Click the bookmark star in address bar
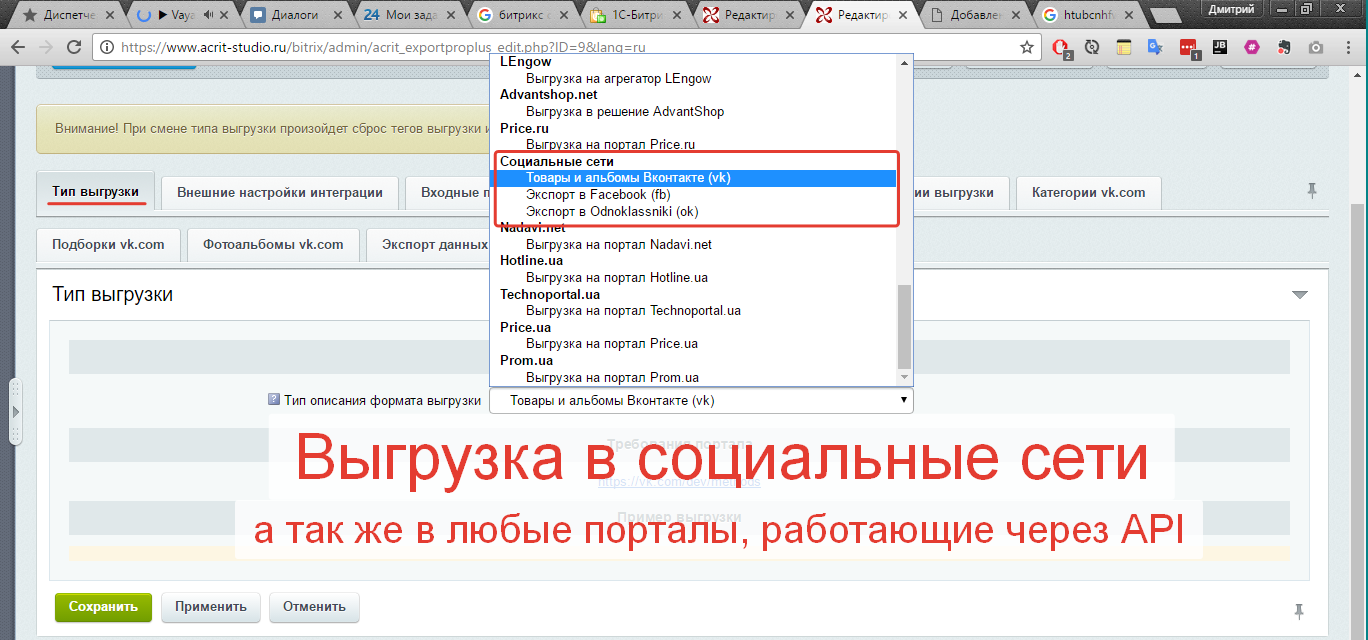 tap(1027, 47)
